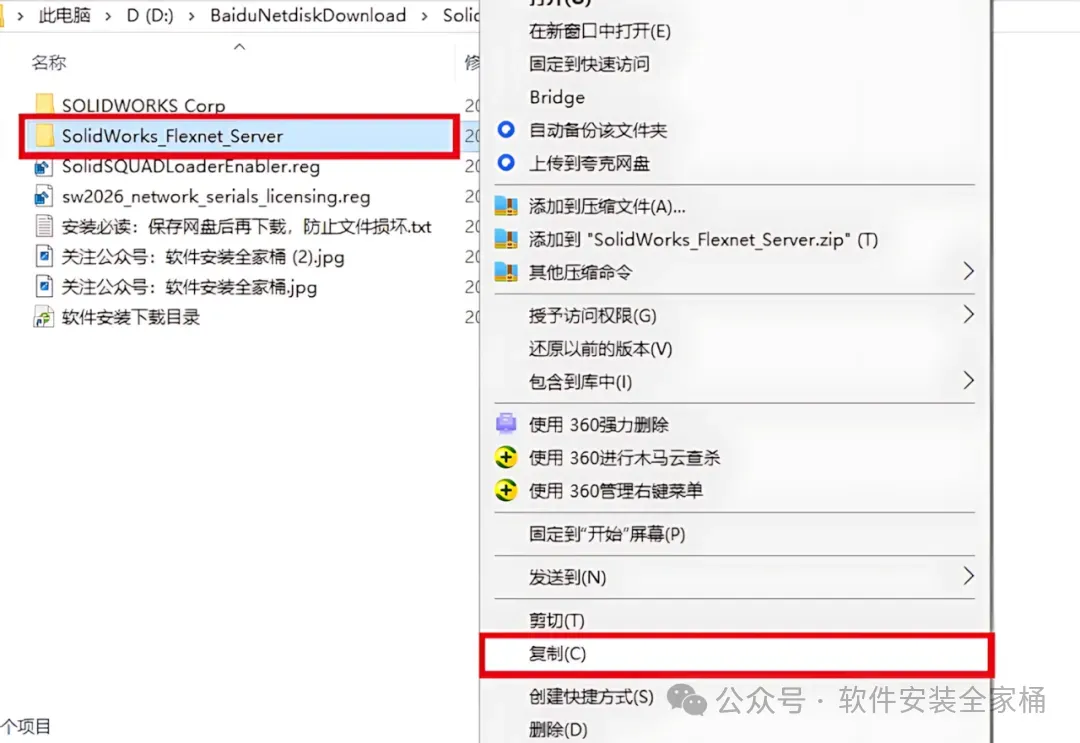Select the 安装必读 text file icon
The height and width of the screenshot is (743, 1080).
pos(43,227)
